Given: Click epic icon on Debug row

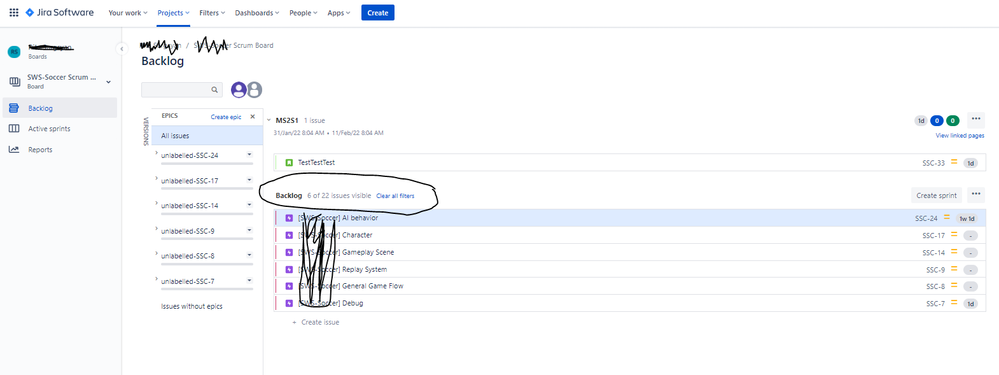Looking at the screenshot, I should pos(289,304).
